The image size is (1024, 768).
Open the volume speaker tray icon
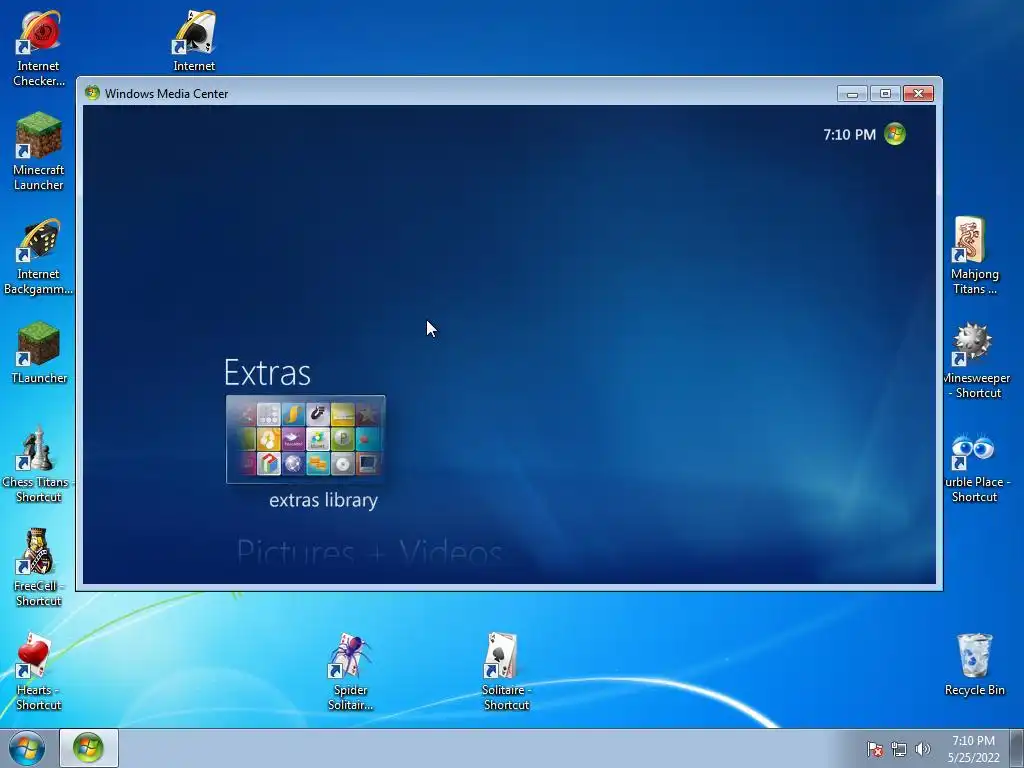point(922,749)
